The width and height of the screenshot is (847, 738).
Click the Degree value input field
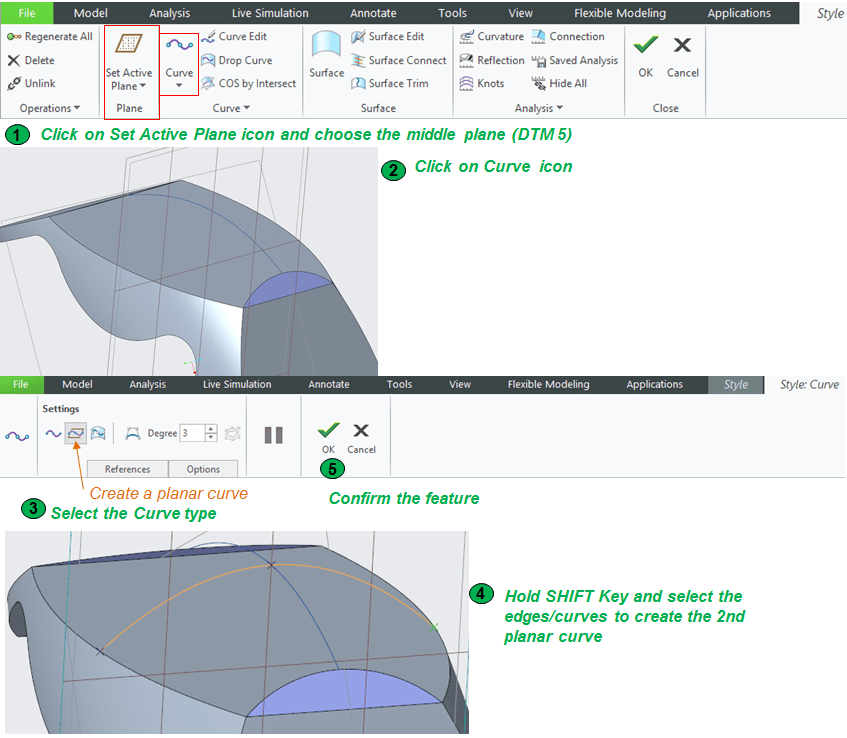[x=192, y=433]
